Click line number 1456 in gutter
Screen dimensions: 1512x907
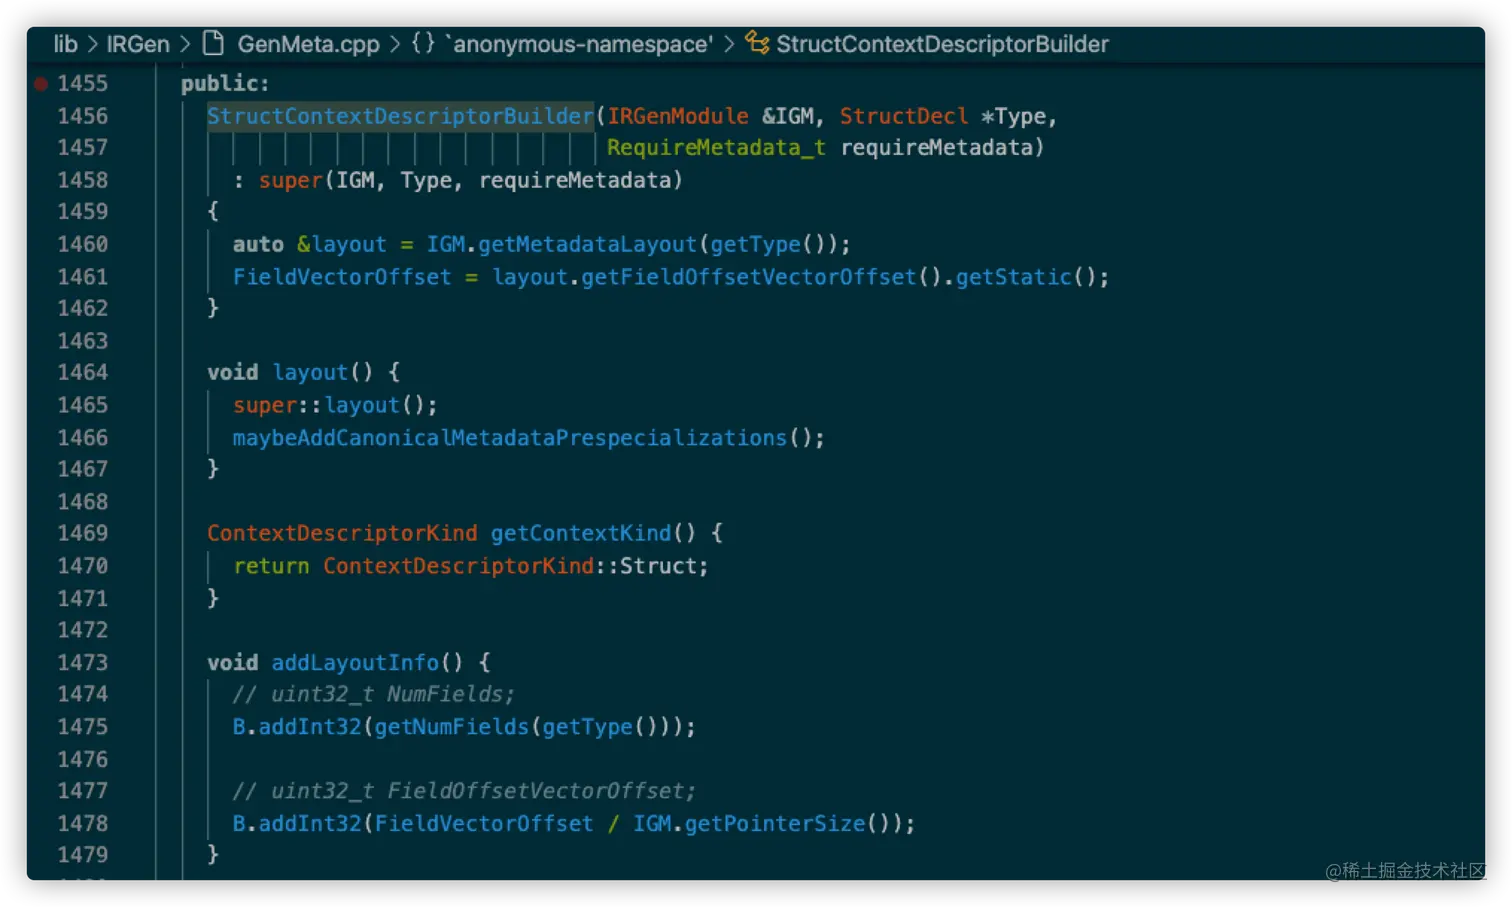82,116
